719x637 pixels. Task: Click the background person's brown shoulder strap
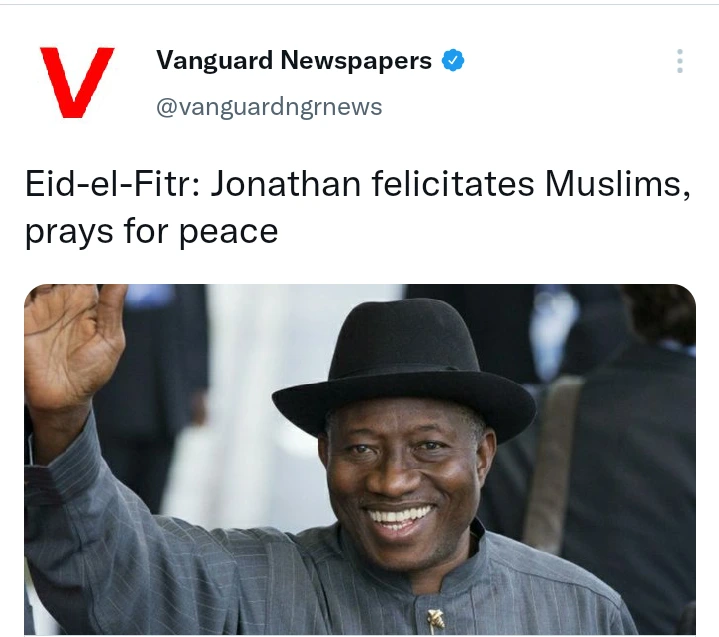click(553, 463)
